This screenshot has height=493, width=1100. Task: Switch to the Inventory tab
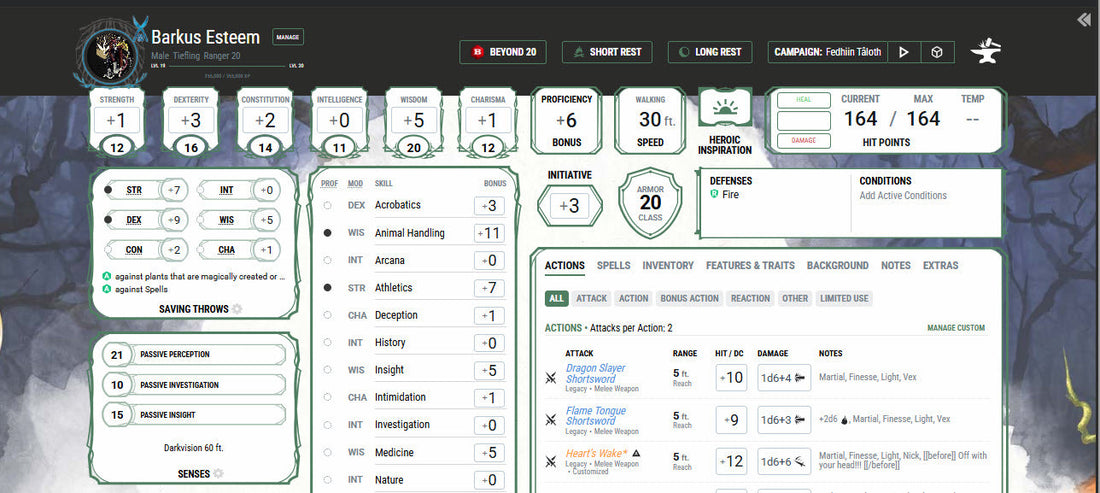[x=667, y=266]
